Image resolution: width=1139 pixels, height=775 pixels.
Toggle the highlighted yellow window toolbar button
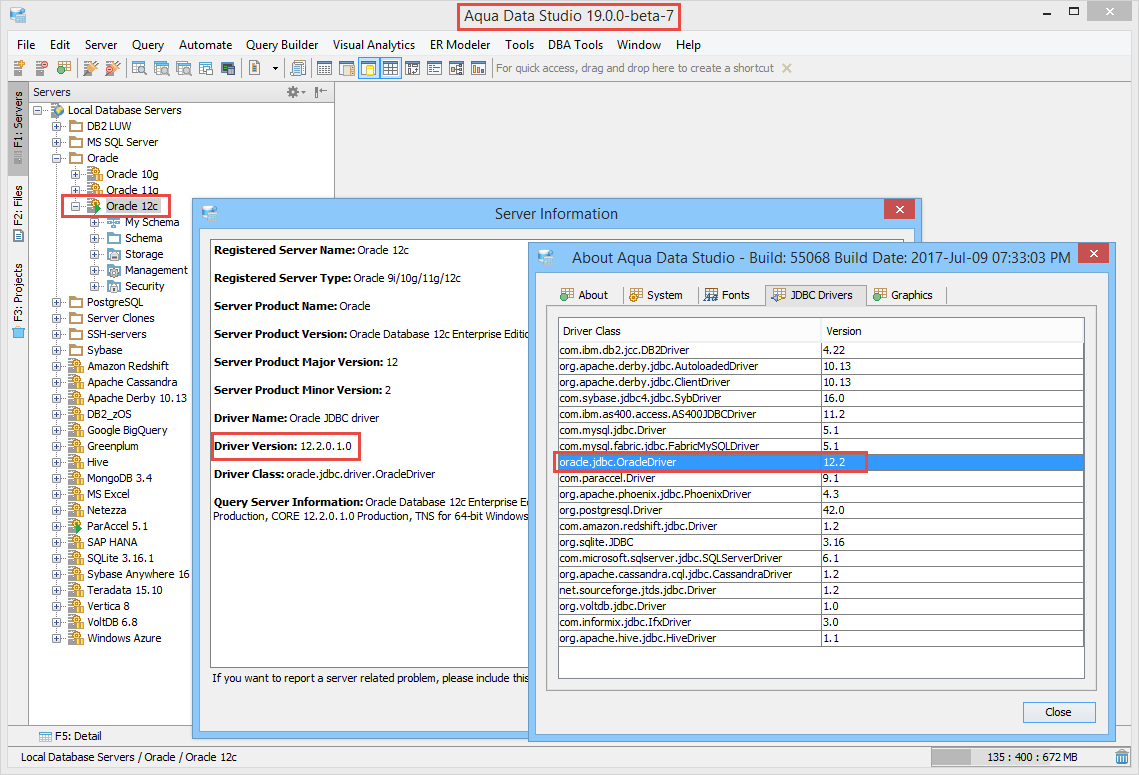(368, 68)
